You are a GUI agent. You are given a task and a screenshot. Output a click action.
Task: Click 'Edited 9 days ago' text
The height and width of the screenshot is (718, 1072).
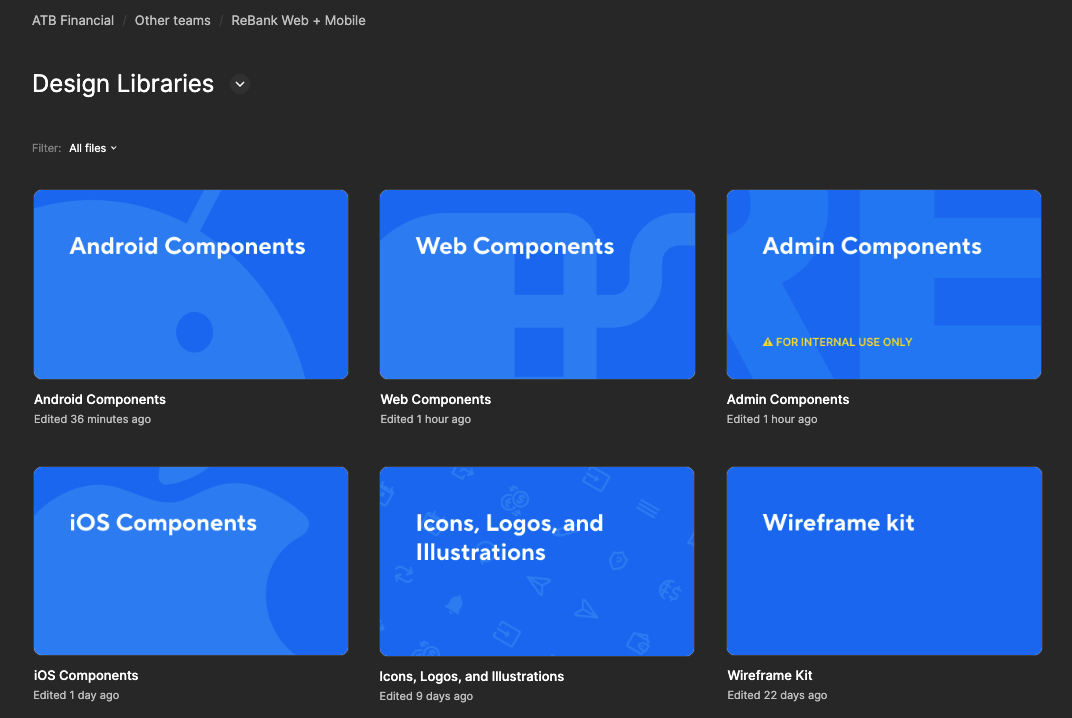(x=426, y=696)
